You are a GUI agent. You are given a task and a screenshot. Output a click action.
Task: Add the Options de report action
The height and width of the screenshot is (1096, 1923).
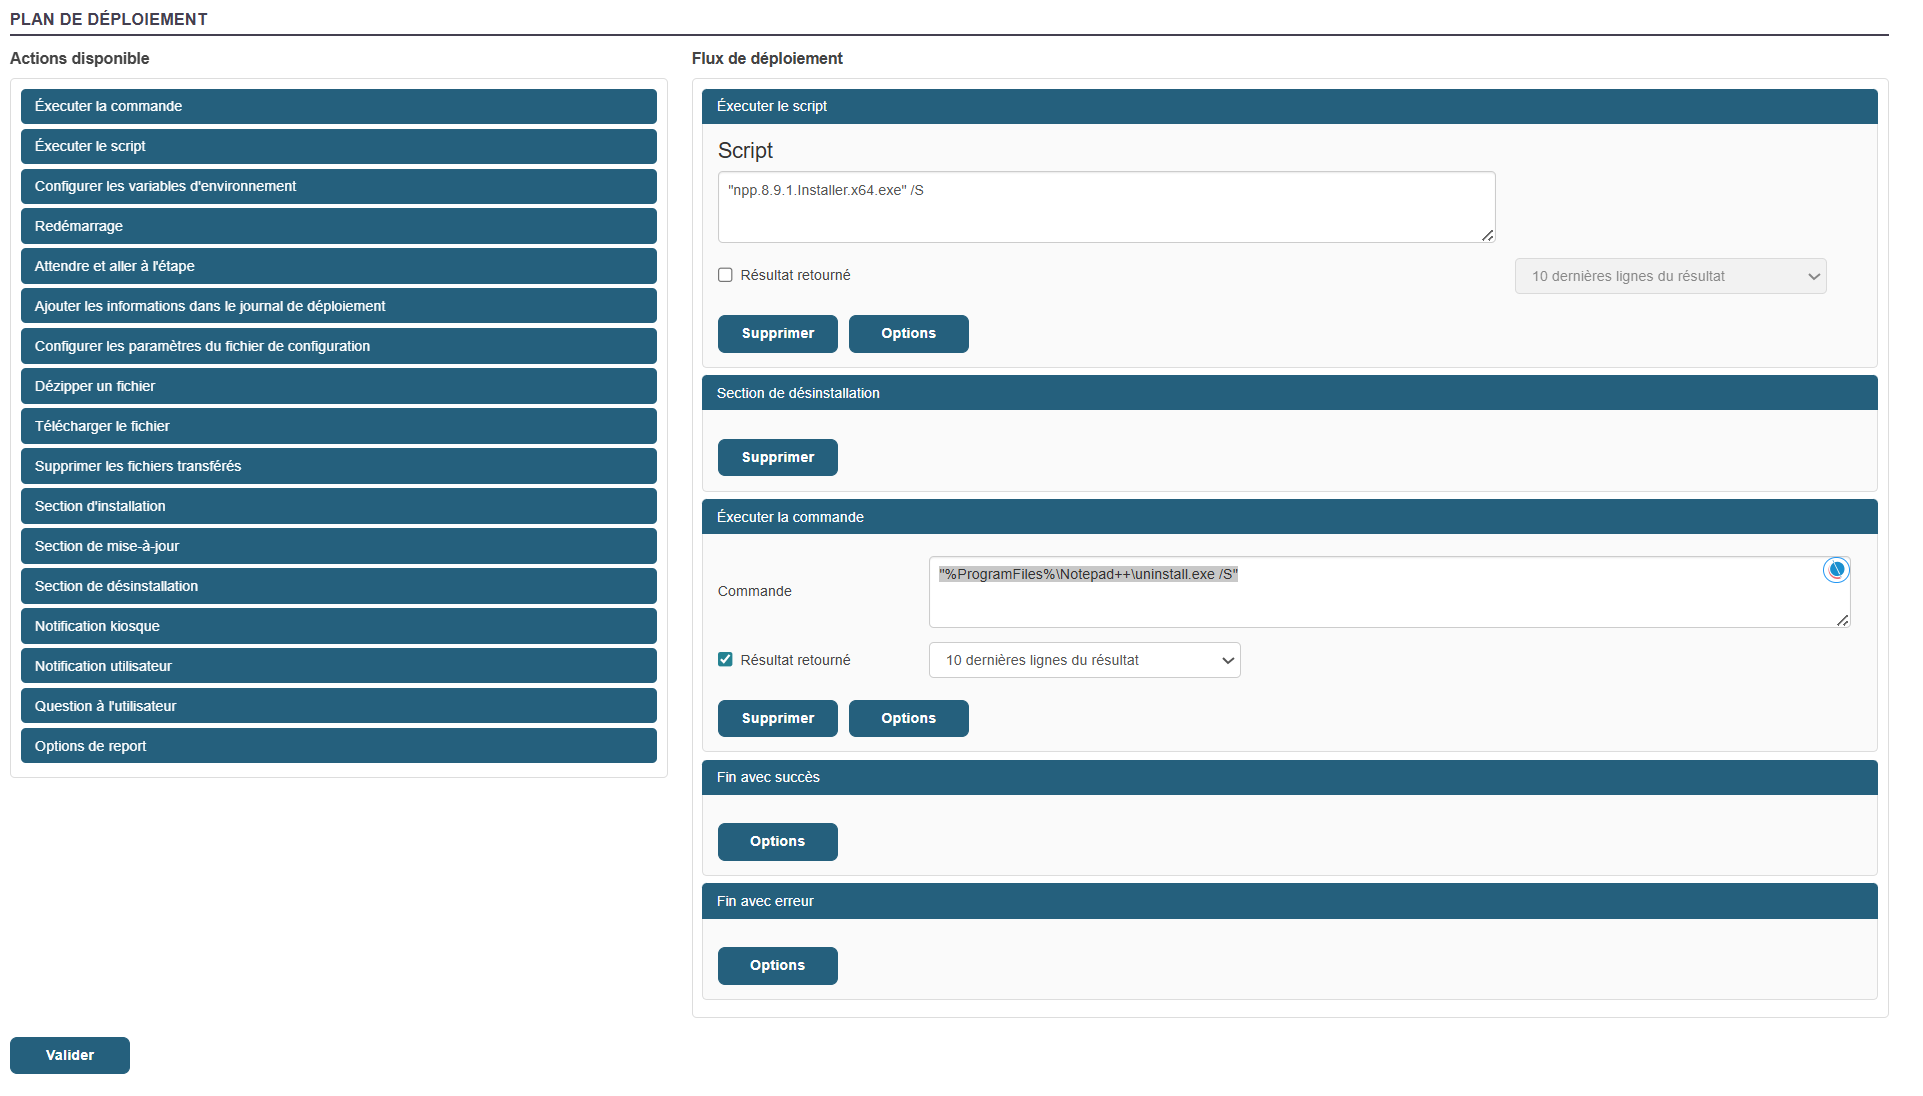click(x=338, y=746)
